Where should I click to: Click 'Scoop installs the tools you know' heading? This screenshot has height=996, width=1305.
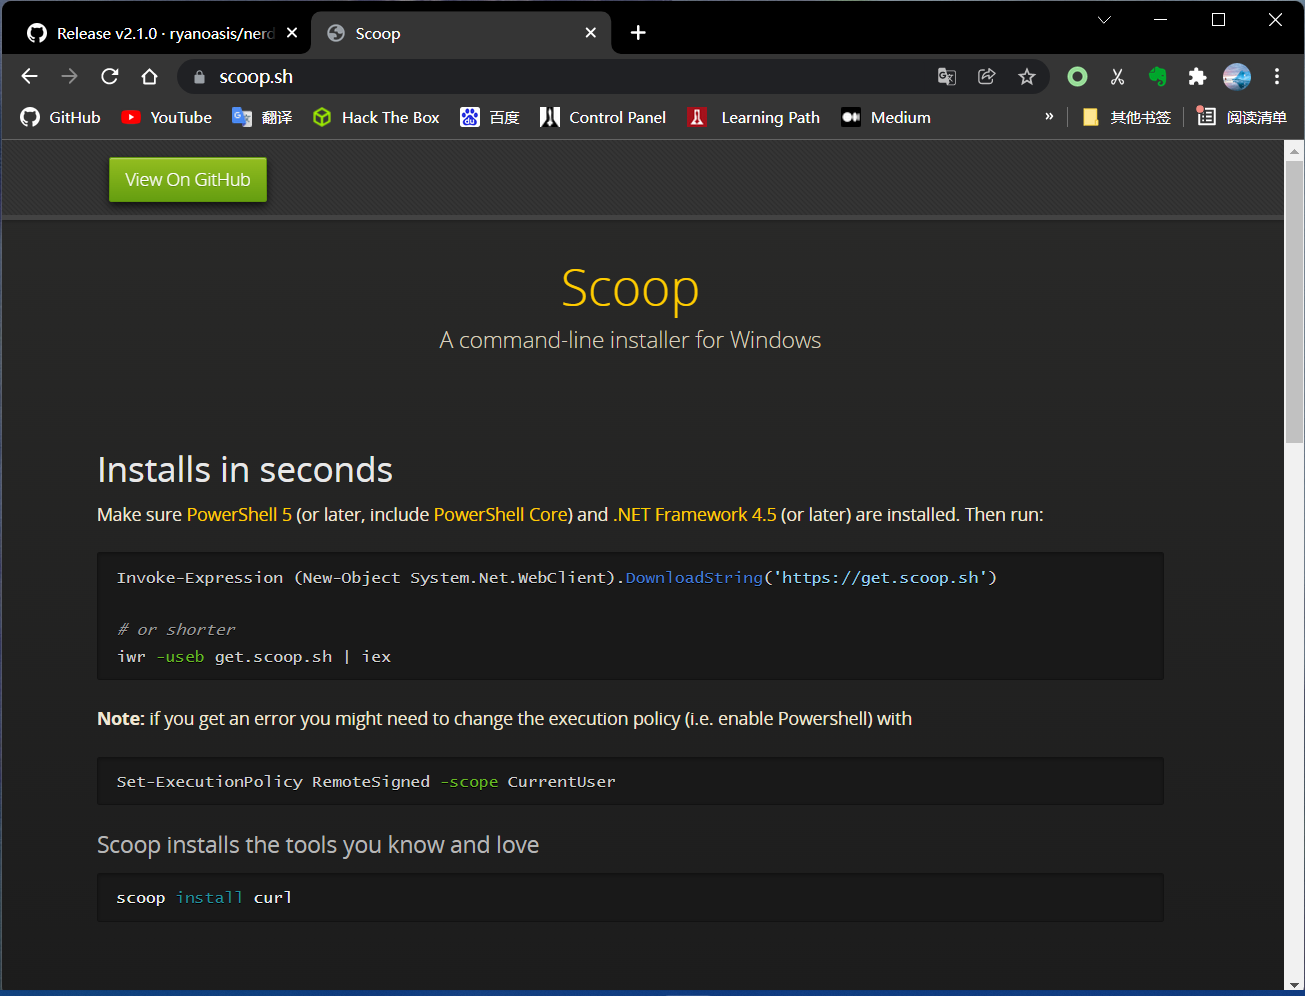[318, 845]
